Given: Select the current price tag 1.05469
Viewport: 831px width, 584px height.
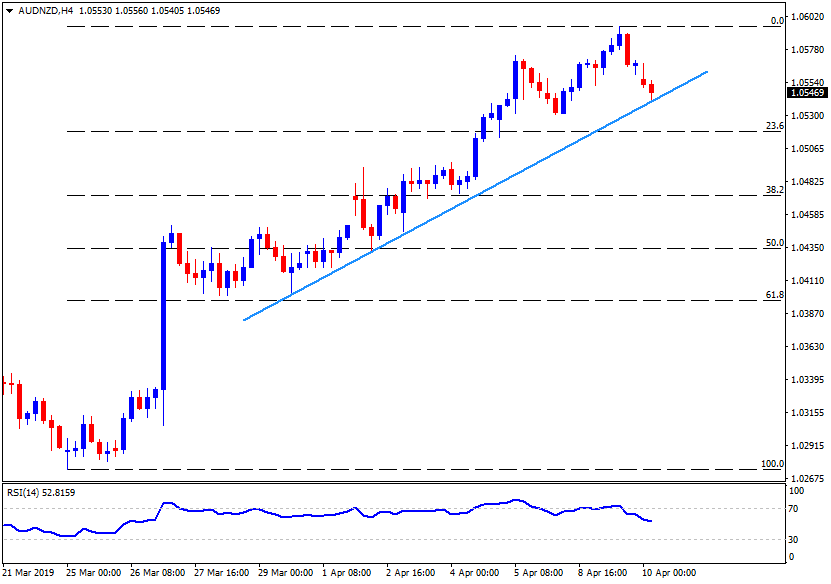Looking at the screenshot, I should point(806,93).
